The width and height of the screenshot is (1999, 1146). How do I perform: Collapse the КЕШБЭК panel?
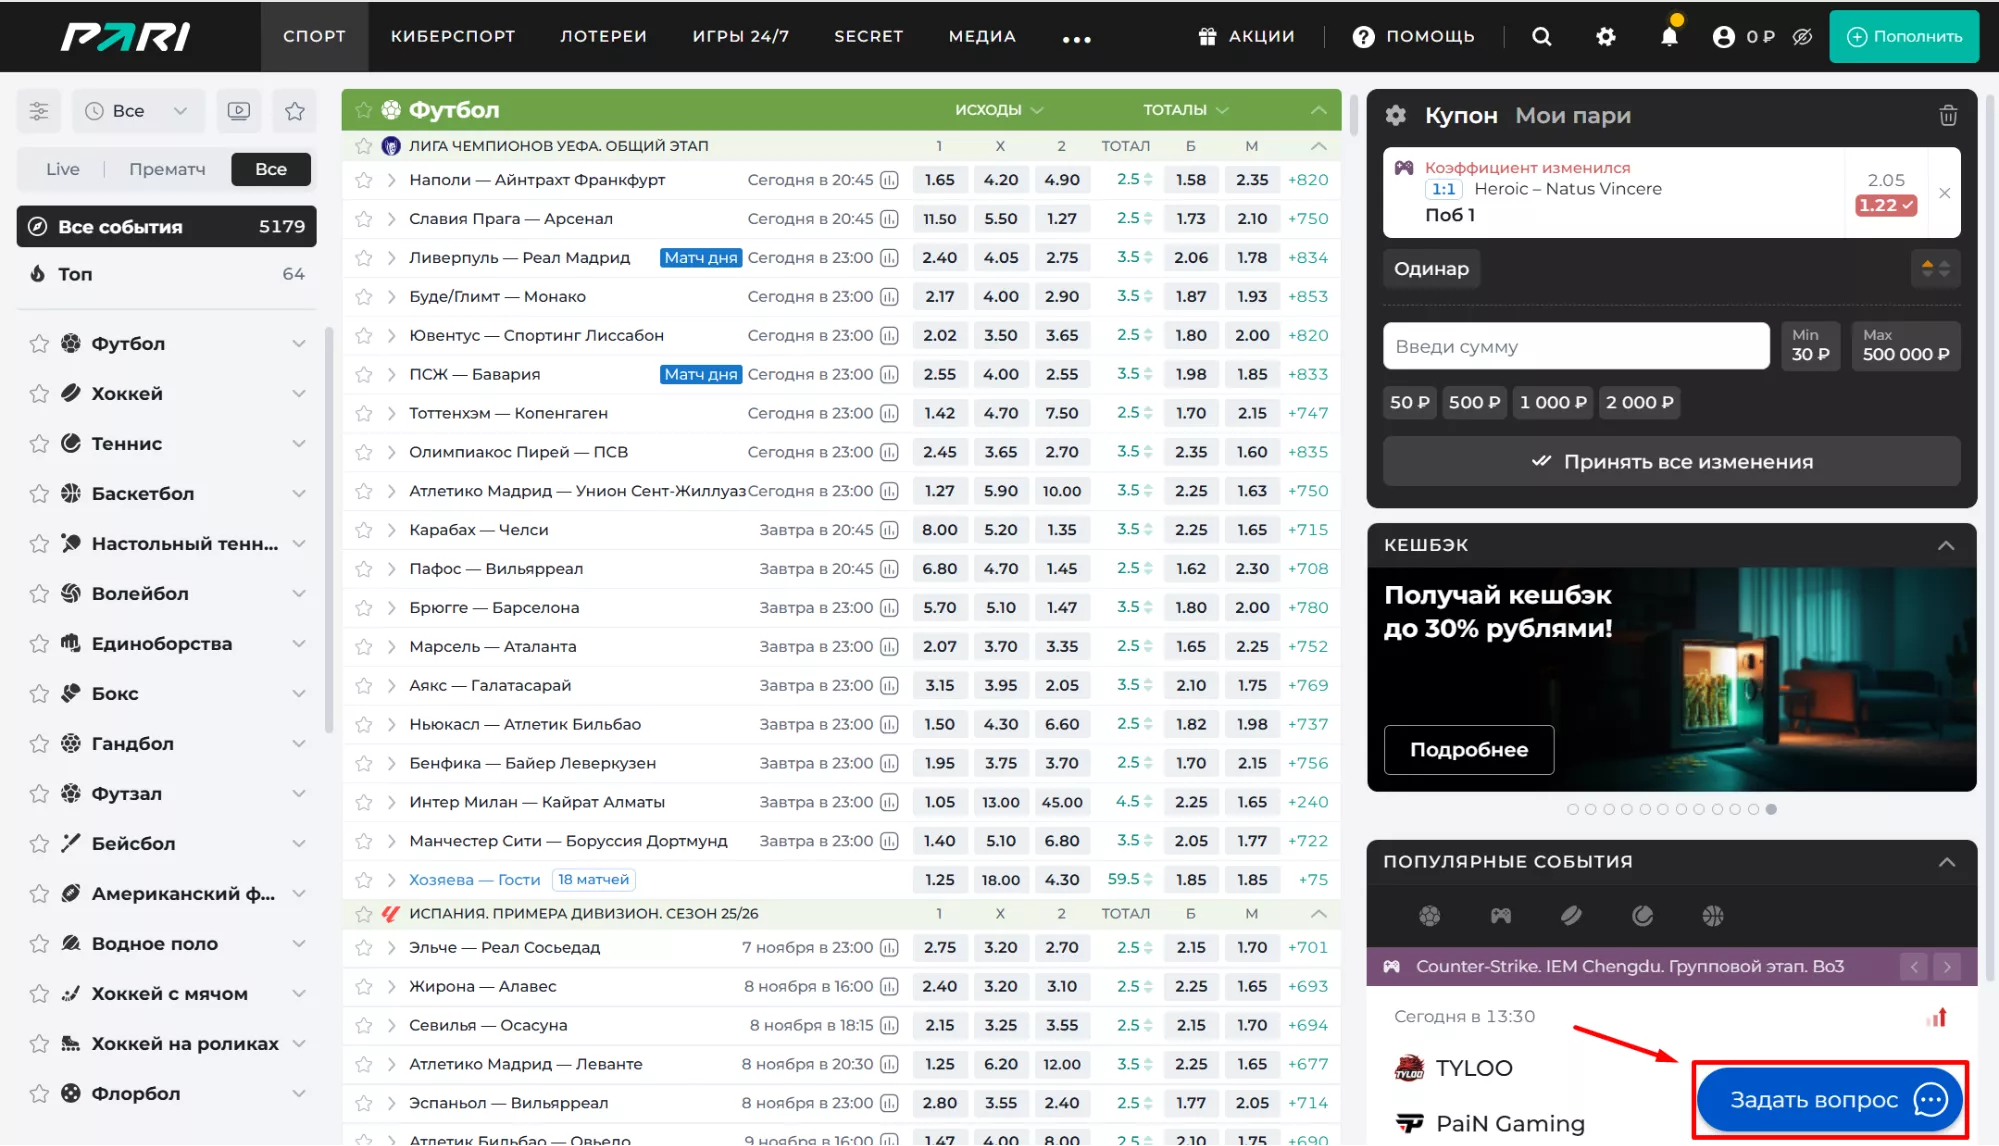pos(1945,545)
